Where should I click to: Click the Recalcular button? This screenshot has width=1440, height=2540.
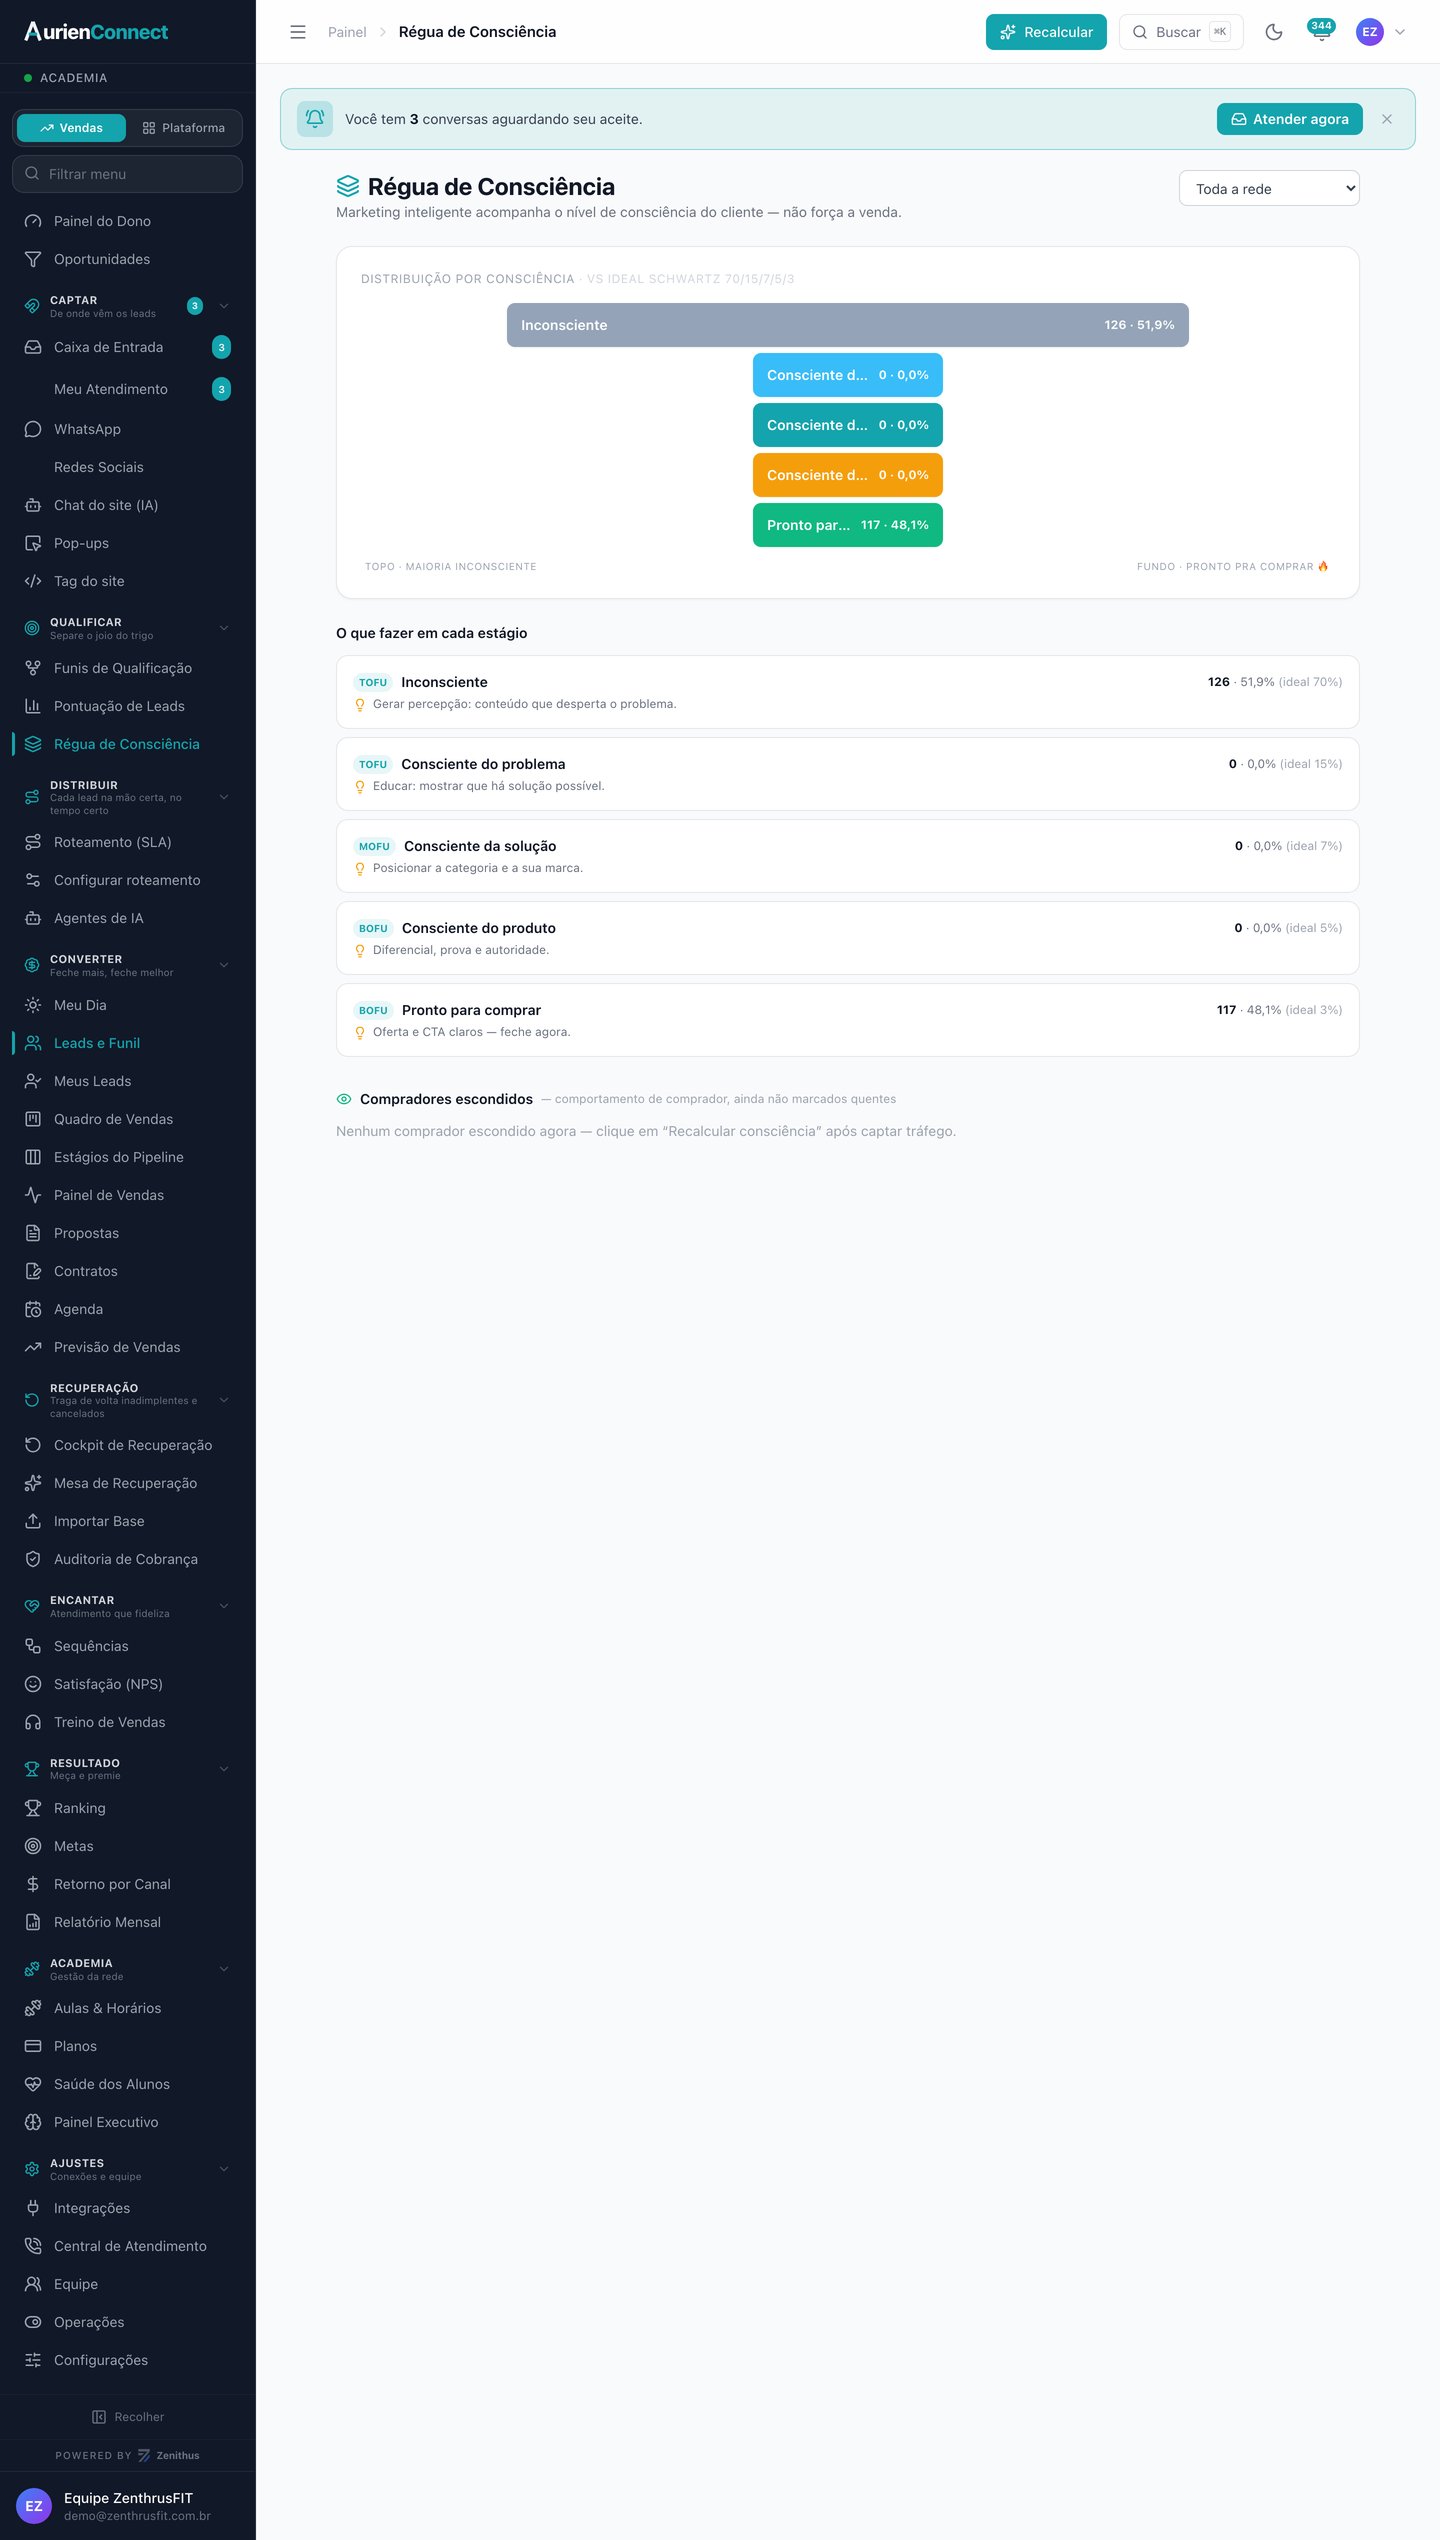click(1046, 32)
